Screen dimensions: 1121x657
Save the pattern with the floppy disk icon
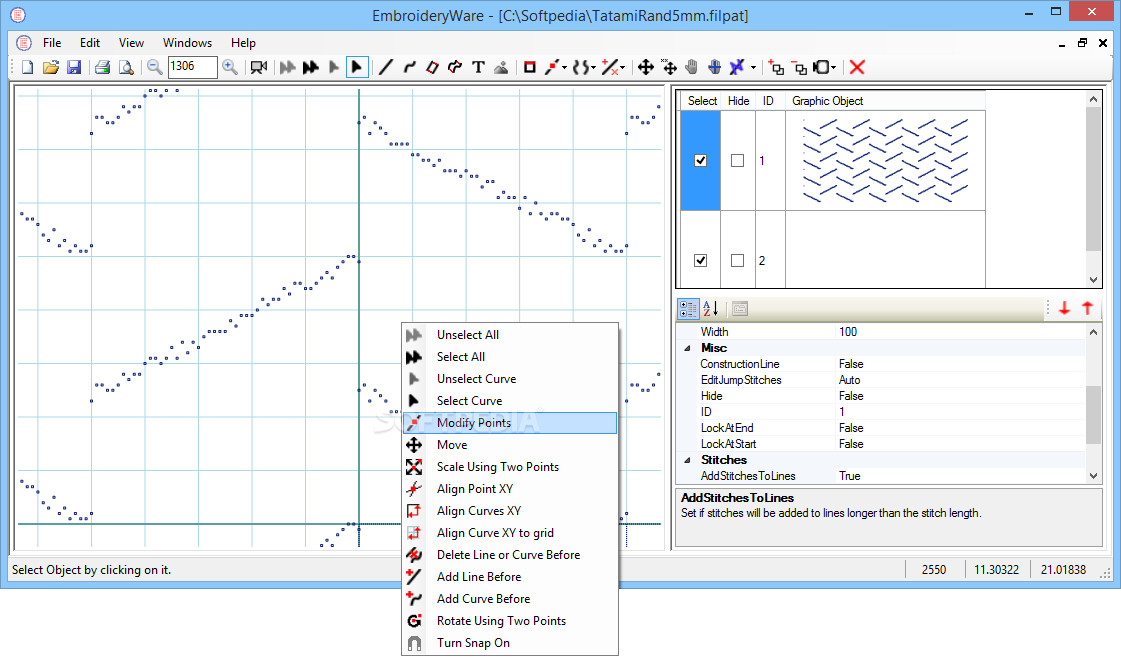pyautogui.click(x=74, y=67)
